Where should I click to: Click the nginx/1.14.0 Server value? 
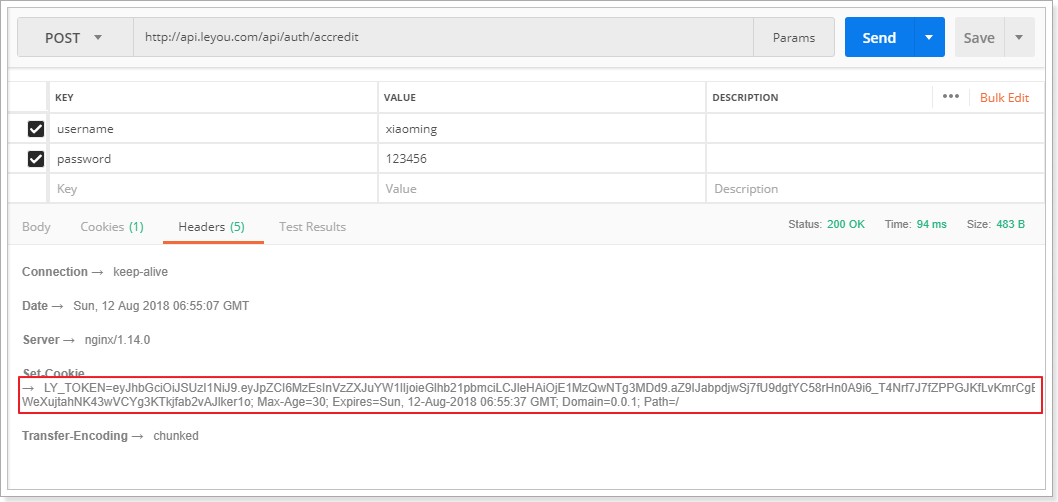117,340
